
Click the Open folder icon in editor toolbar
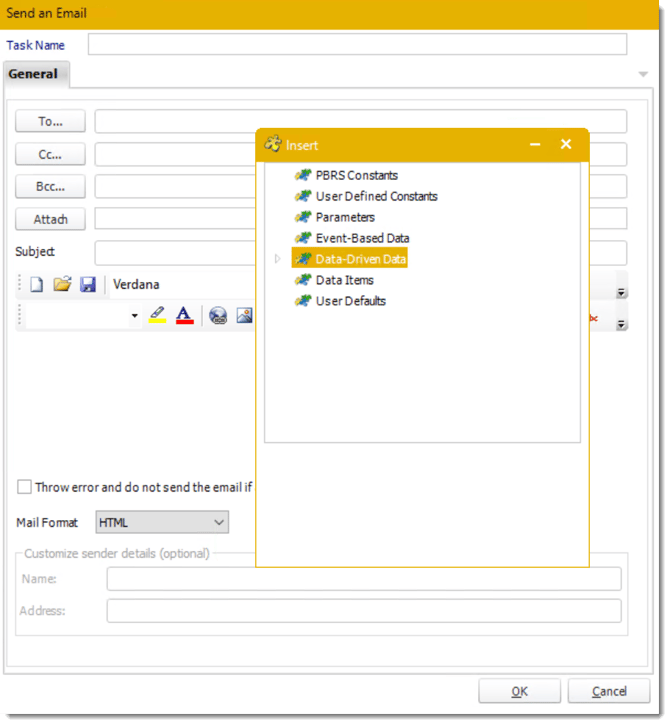pyautogui.click(x=62, y=284)
